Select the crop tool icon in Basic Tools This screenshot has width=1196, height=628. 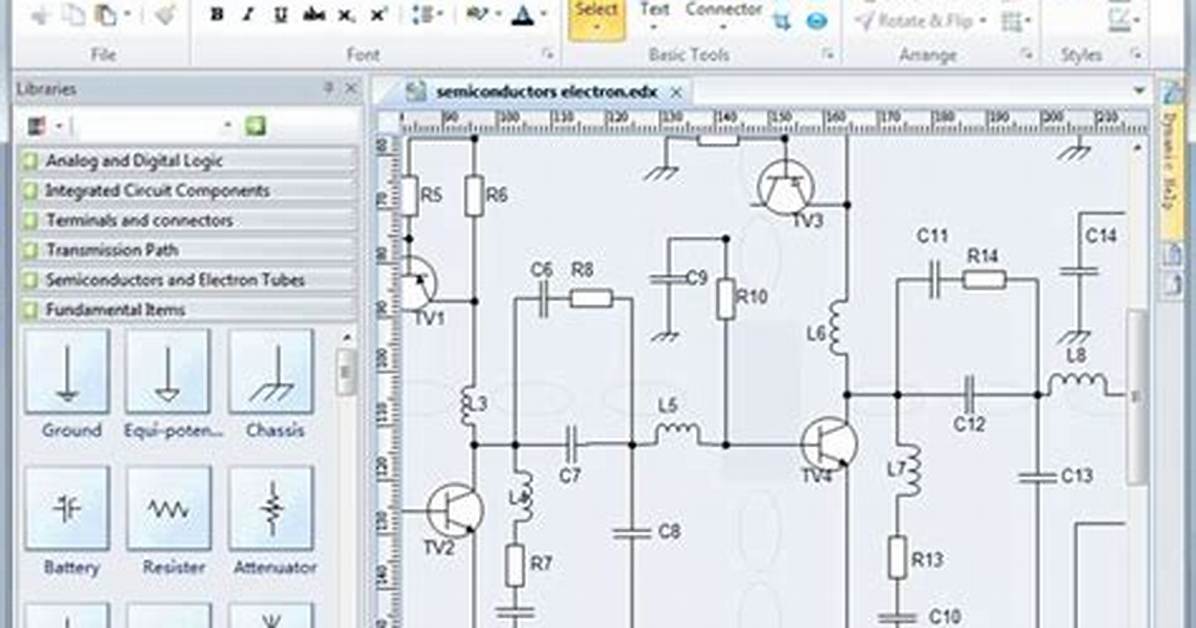point(782,21)
